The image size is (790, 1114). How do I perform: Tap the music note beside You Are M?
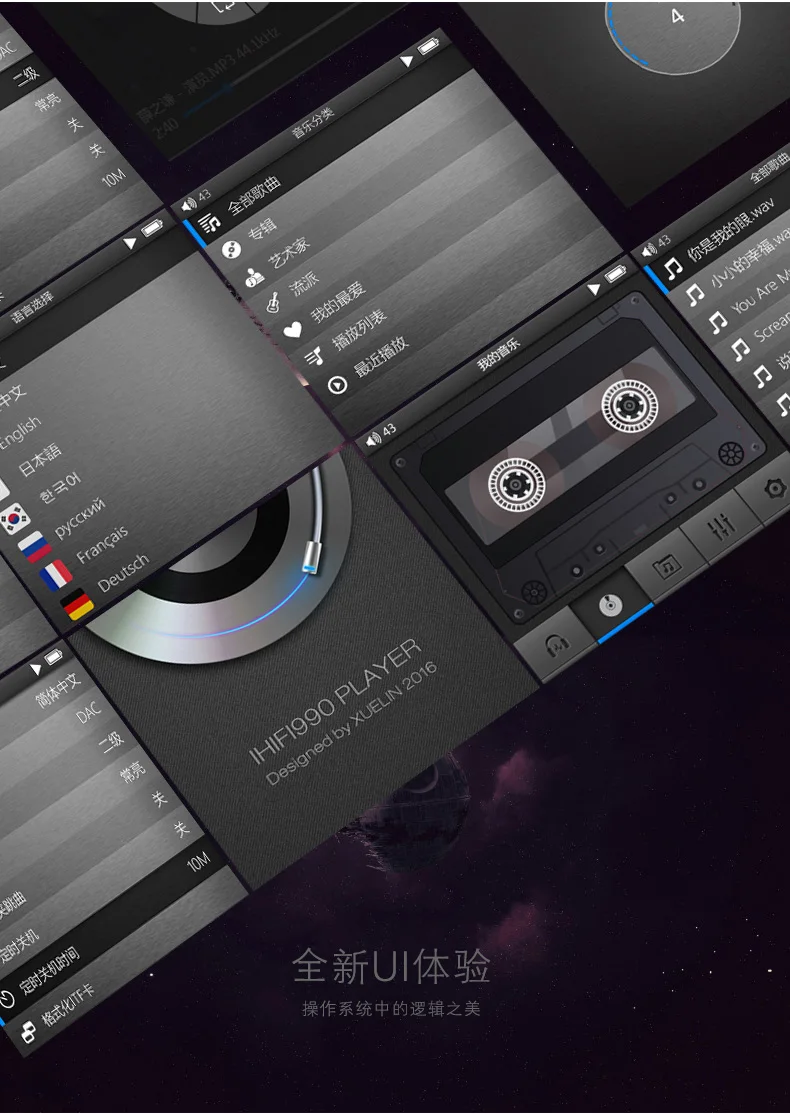[718, 321]
